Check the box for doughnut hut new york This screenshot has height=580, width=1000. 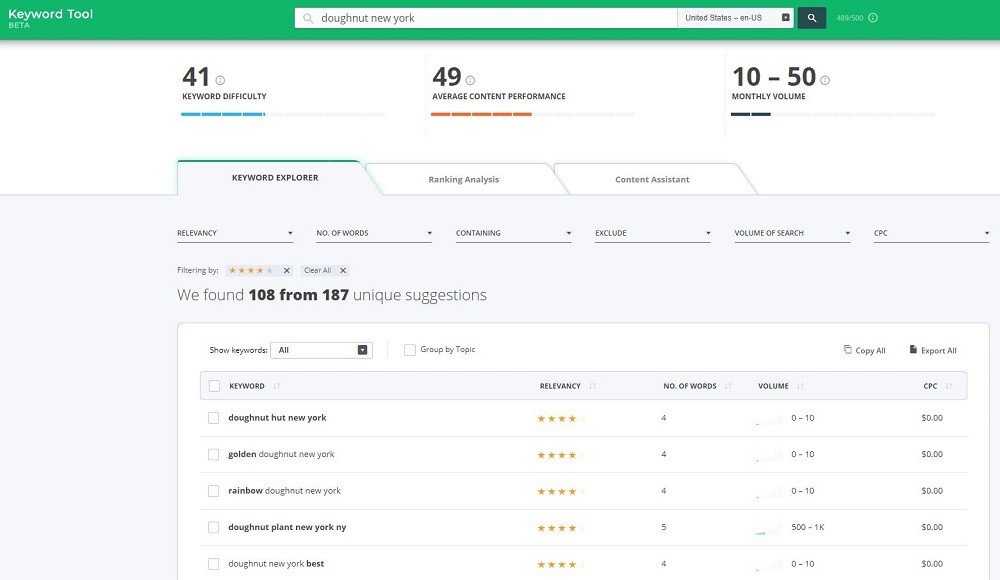(x=214, y=418)
